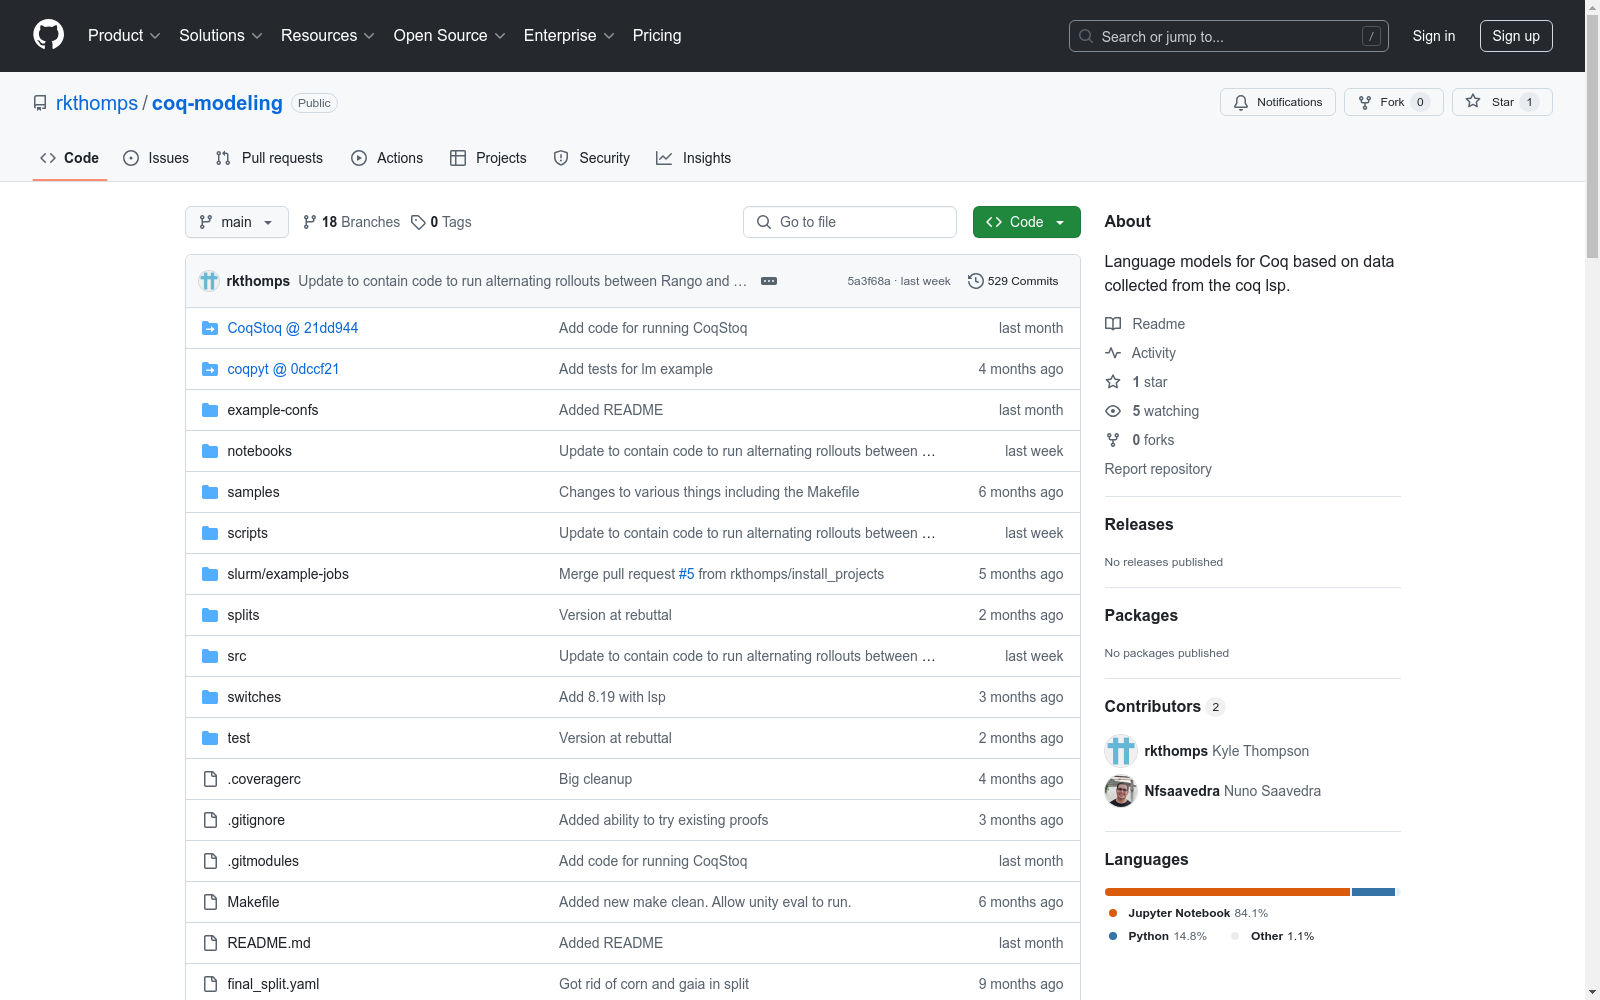Click the Jupyter Notebook 84.1% language label
Image resolution: width=1600 pixels, height=1000 pixels.
point(1188,913)
